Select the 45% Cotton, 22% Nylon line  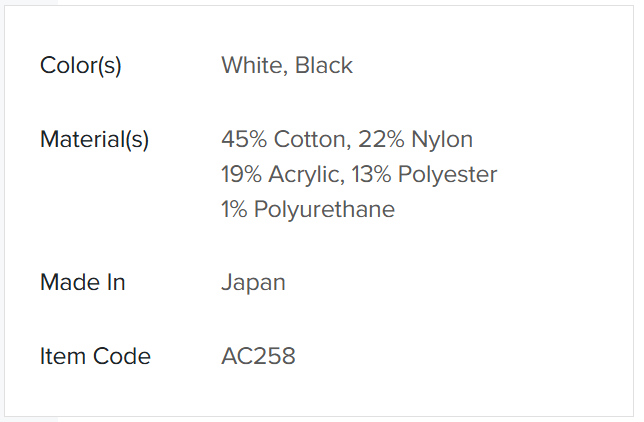point(347,139)
